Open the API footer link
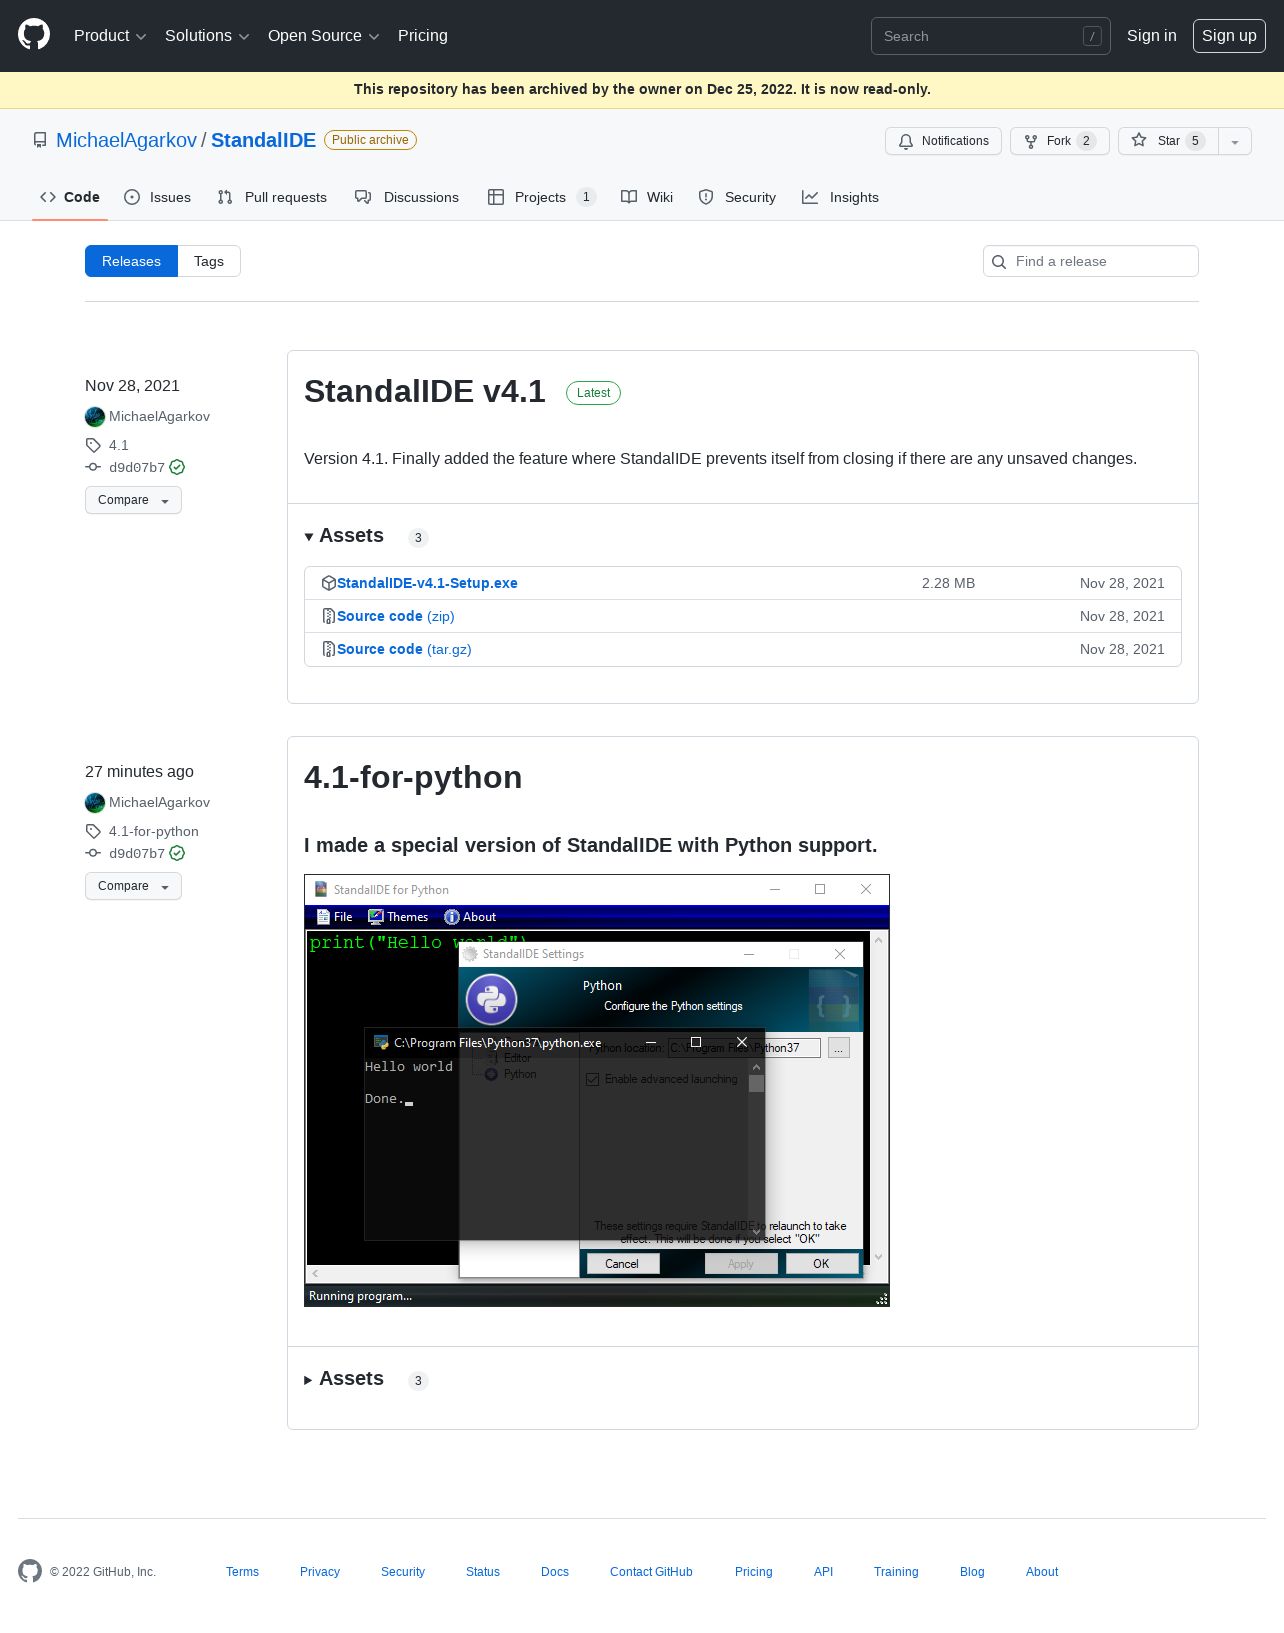Image resolution: width=1284 pixels, height=1633 pixels. (x=823, y=1572)
